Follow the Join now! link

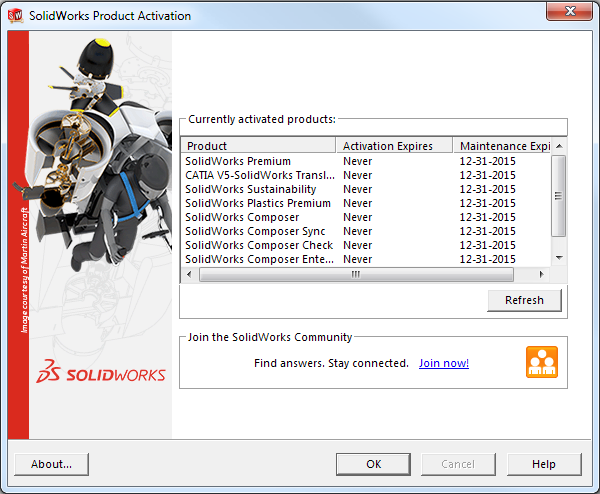(x=444, y=363)
